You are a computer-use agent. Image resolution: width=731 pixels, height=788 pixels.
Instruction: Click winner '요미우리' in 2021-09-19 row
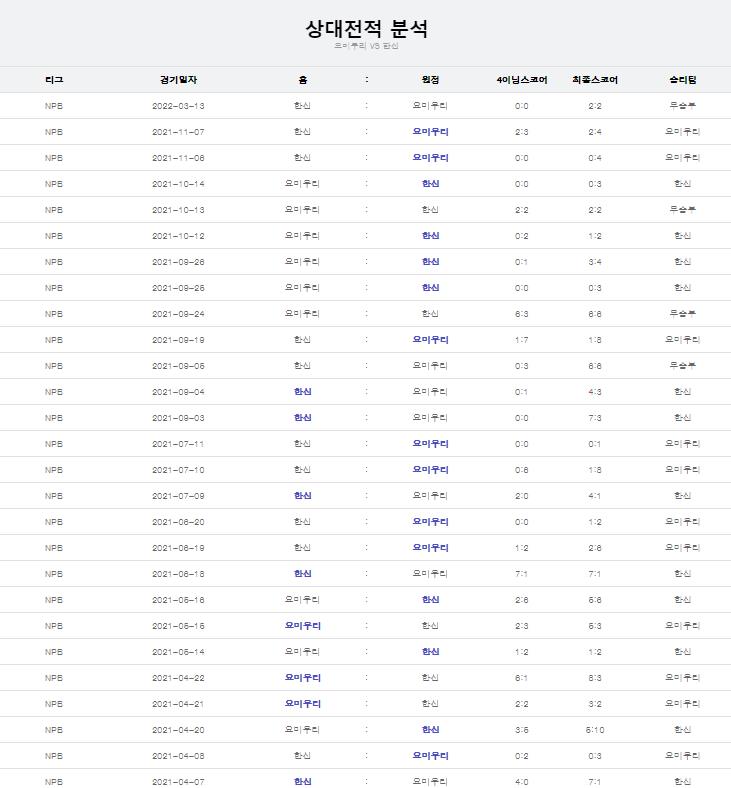pyautogui.click(x=682, y=340)
